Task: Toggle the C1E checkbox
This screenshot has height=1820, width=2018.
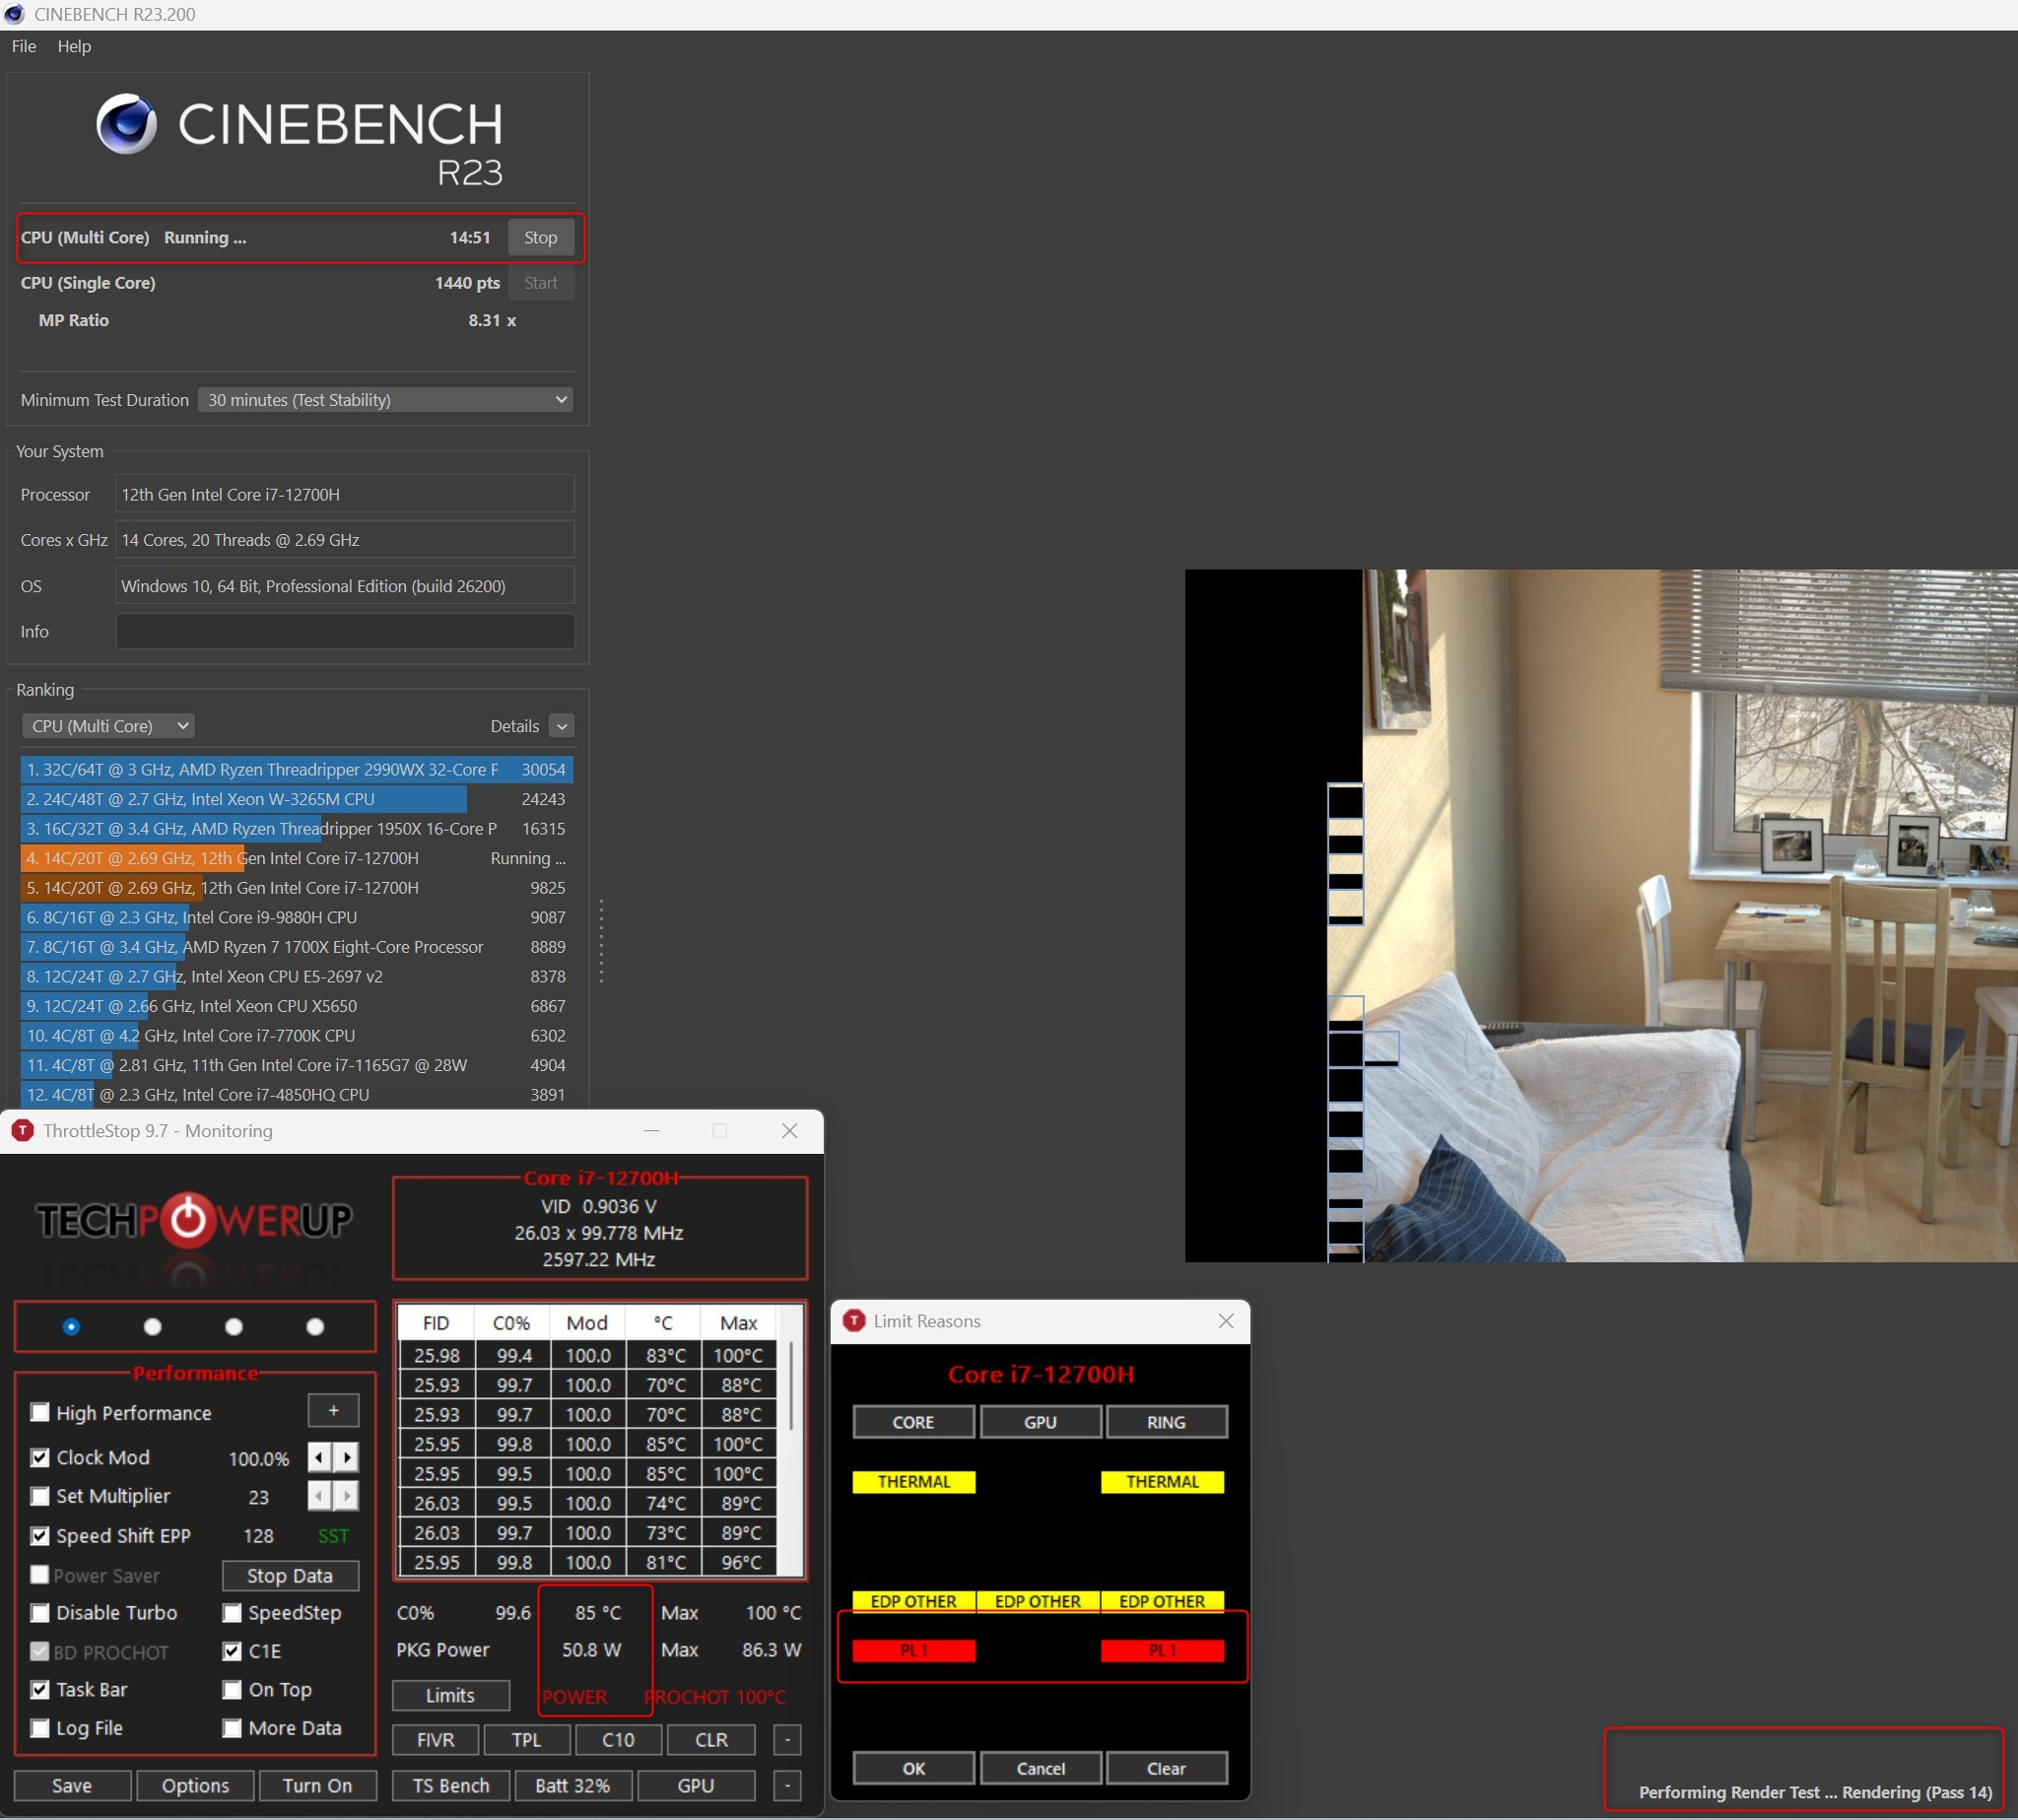Action: coord(232,1651)
